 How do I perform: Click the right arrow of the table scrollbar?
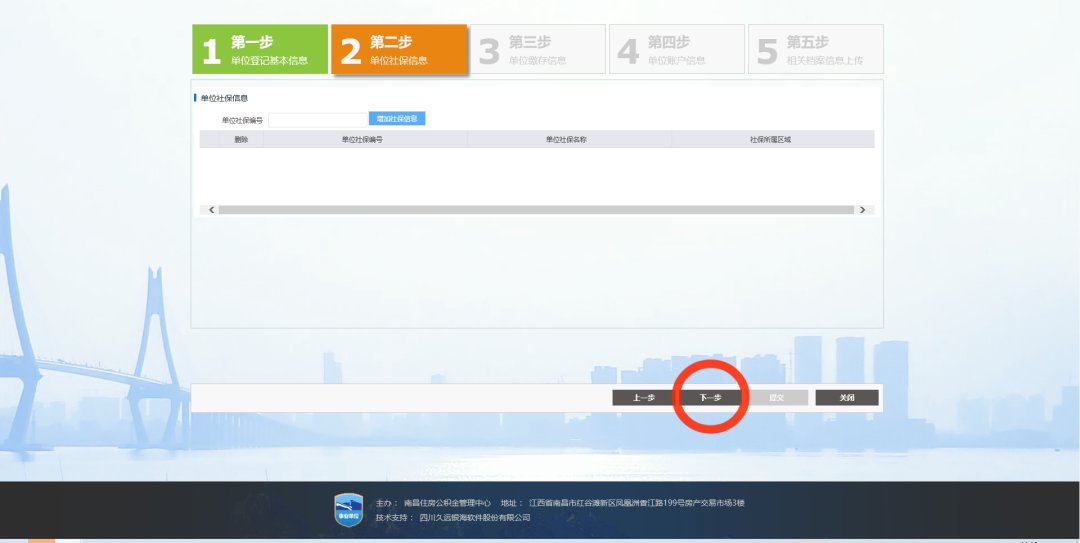tap(862, 210)
